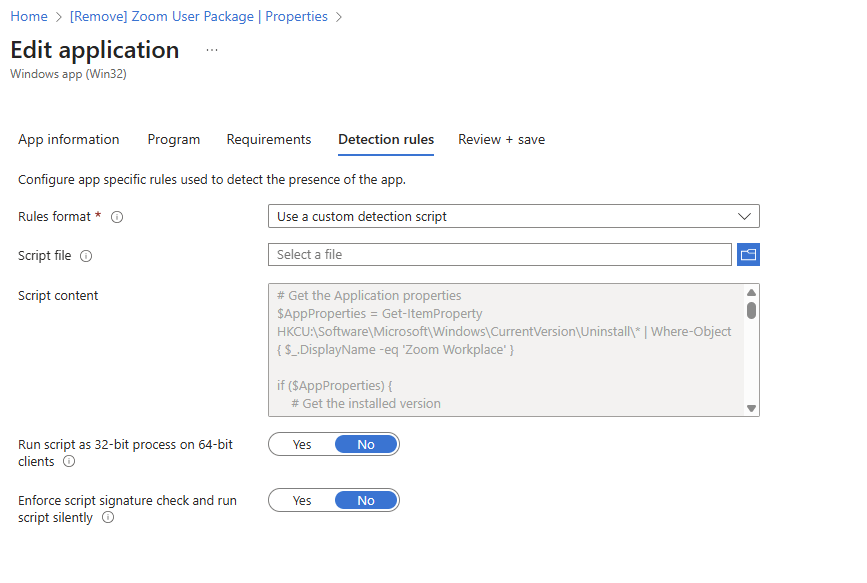The height and width of the screenshot is (583, 867).
Task: Click info icon beside Script file label
Action: [x=86, y=256]
